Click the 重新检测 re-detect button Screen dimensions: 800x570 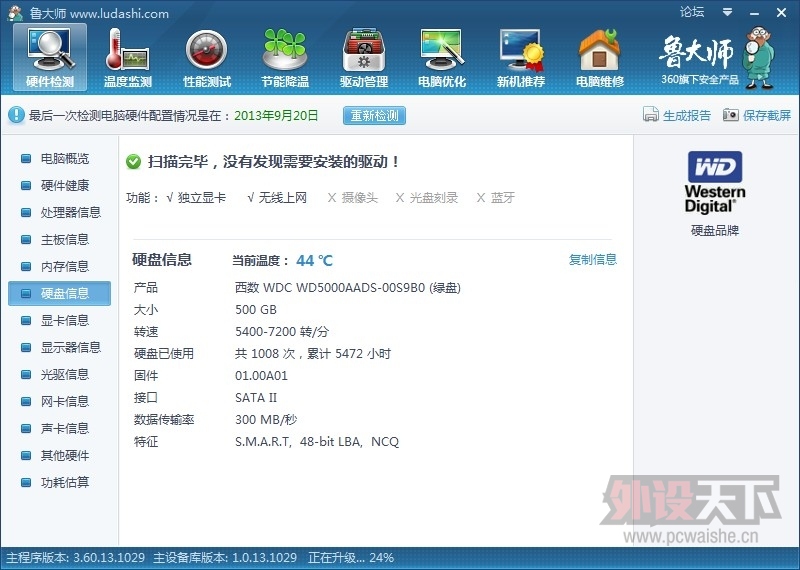(374, 115)
